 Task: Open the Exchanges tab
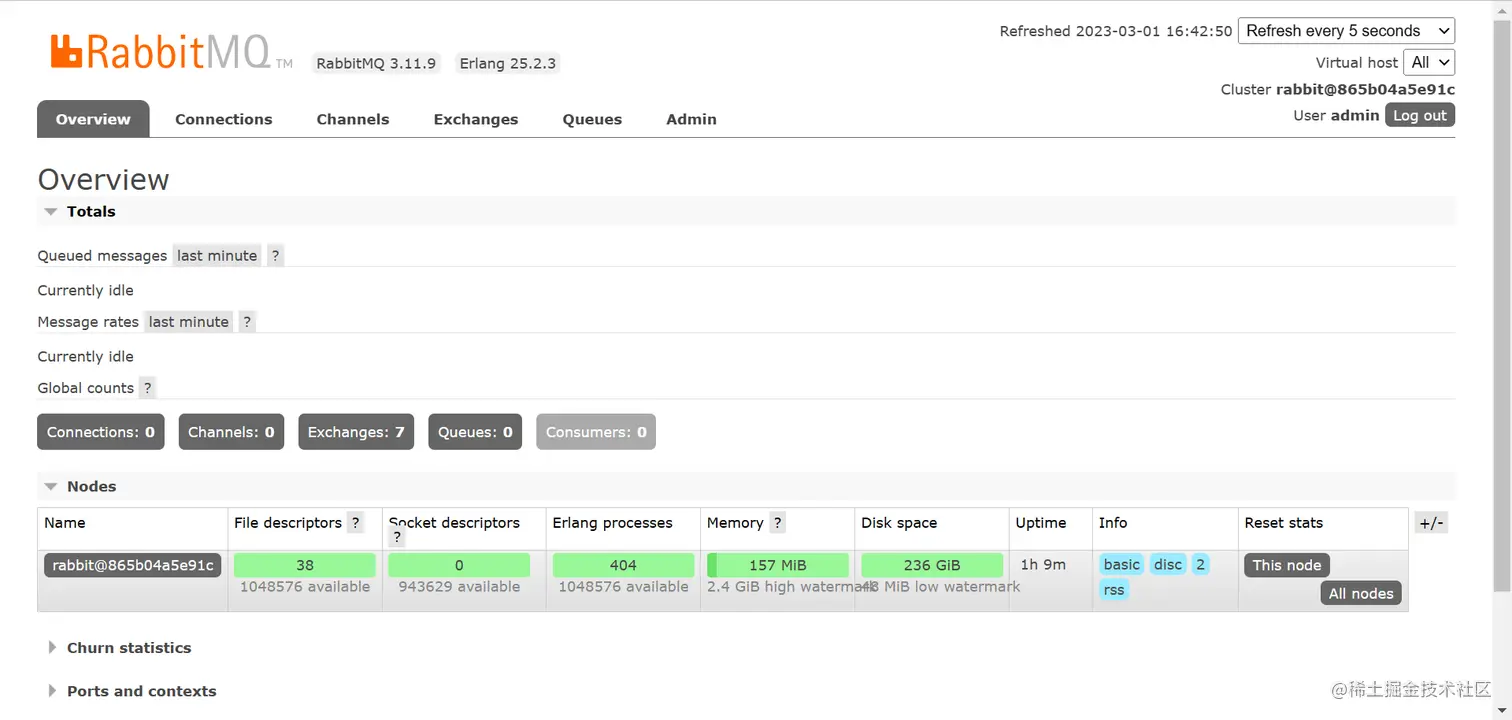[x=476, y=119]
